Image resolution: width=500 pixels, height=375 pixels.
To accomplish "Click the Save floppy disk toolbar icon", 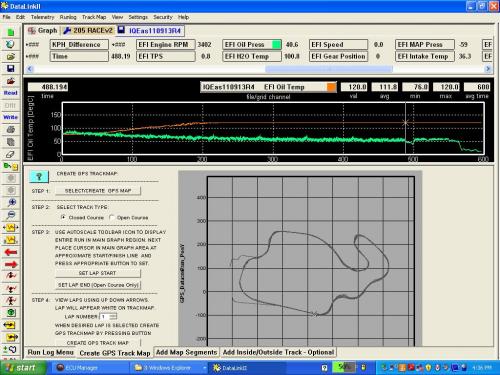I will pos(11,69).
